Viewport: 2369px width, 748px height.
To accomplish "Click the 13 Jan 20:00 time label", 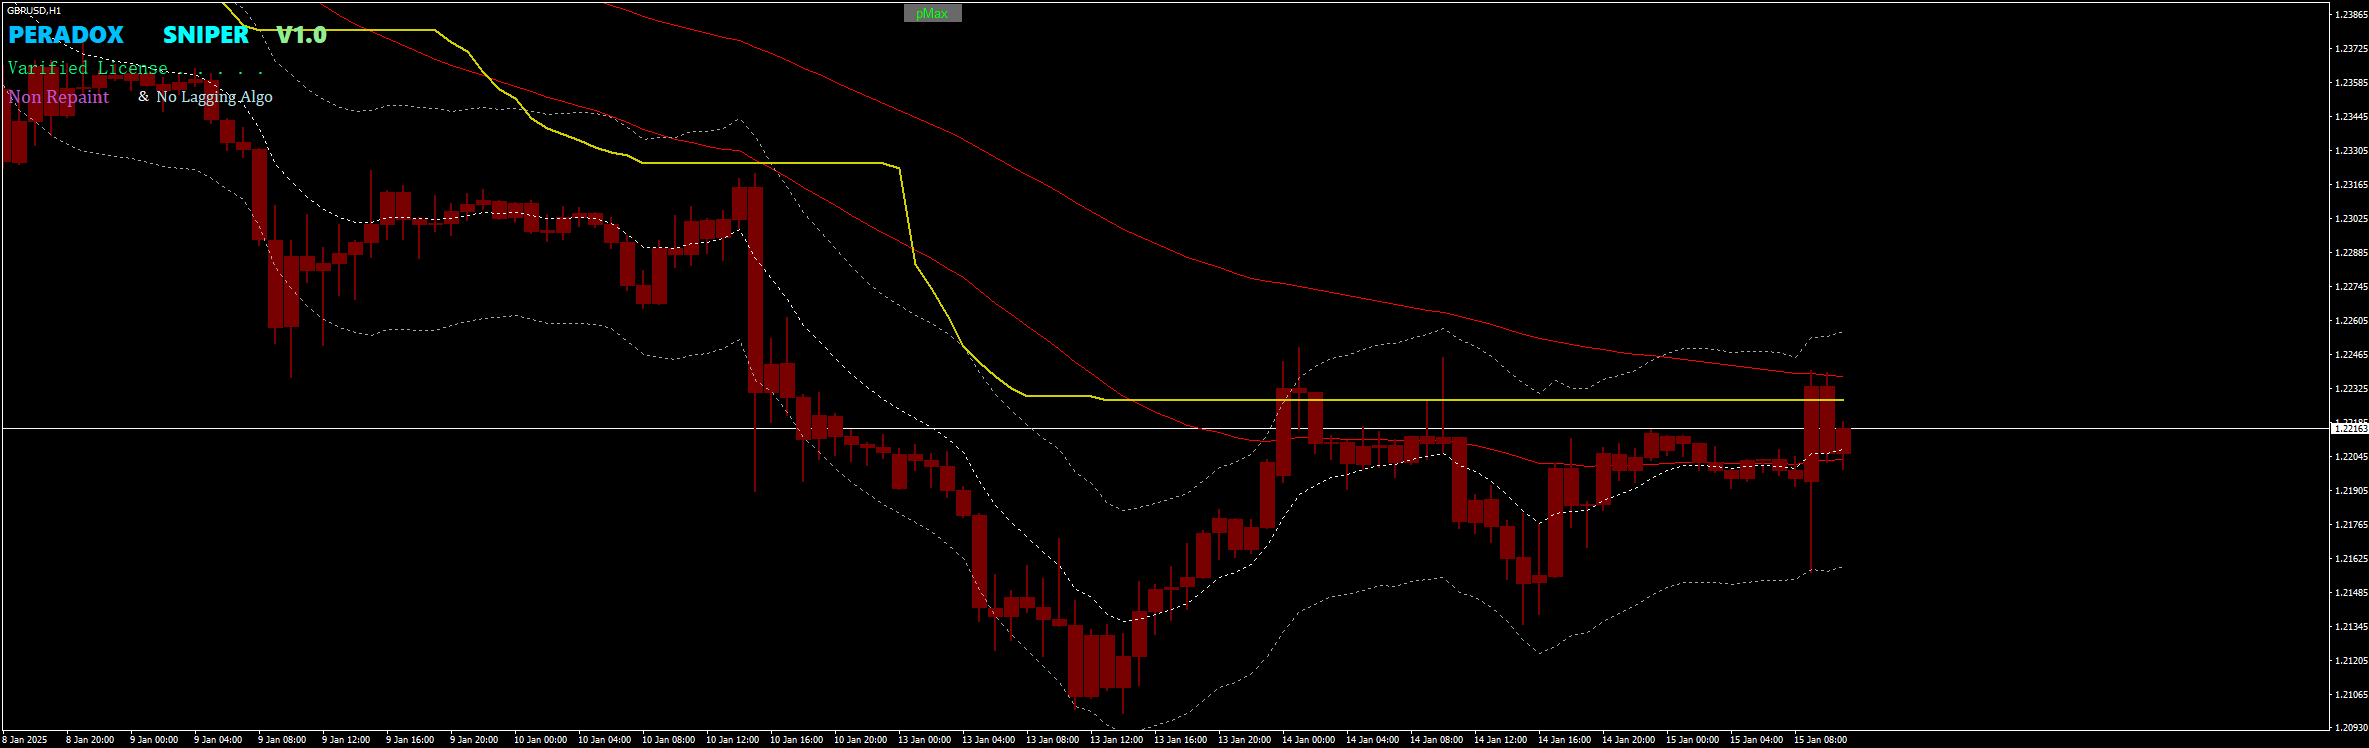I will click(1245, 740).
